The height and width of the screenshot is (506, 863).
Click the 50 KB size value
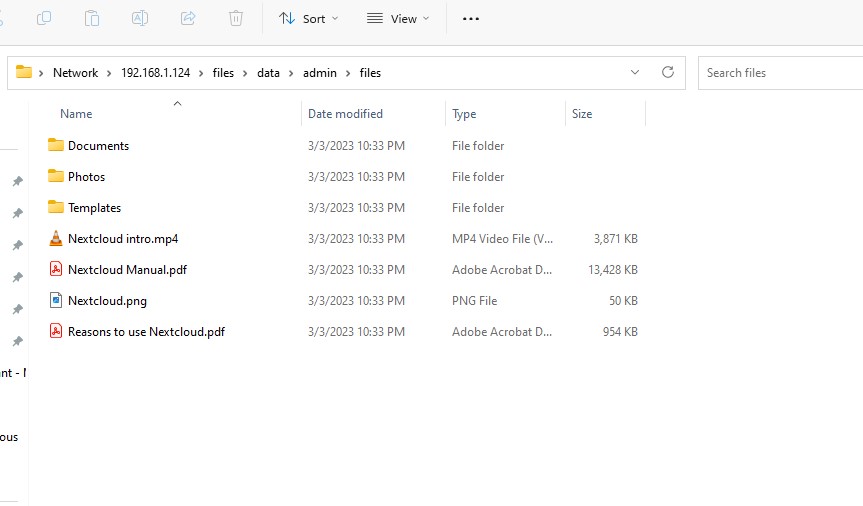[x=623, y=301]
